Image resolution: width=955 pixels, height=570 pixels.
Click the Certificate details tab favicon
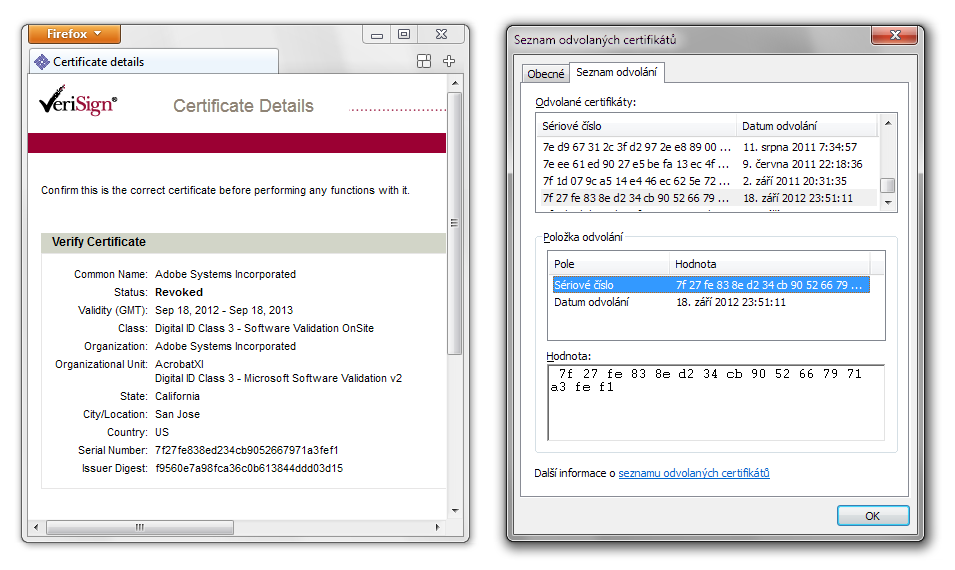[41, 62]
